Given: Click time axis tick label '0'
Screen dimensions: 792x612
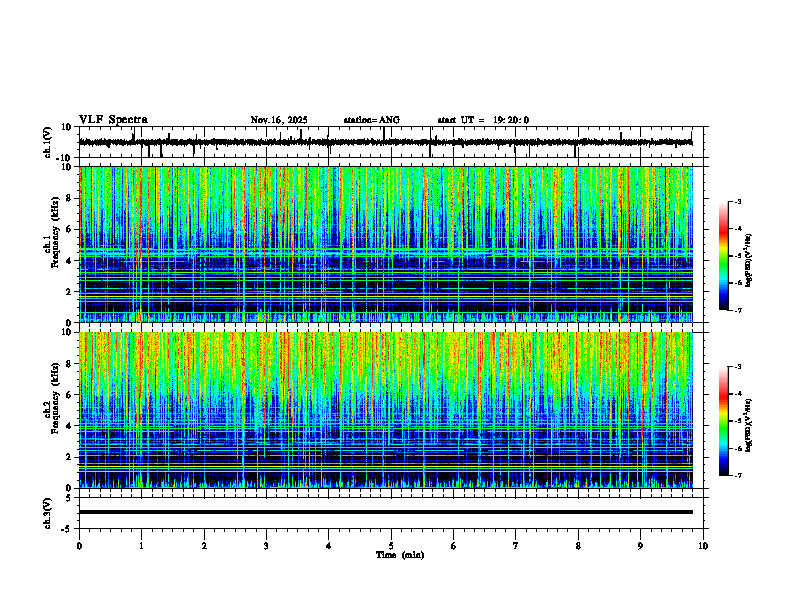Looking at the screenshot, I should pyautogui.click(x=79, y=546).
